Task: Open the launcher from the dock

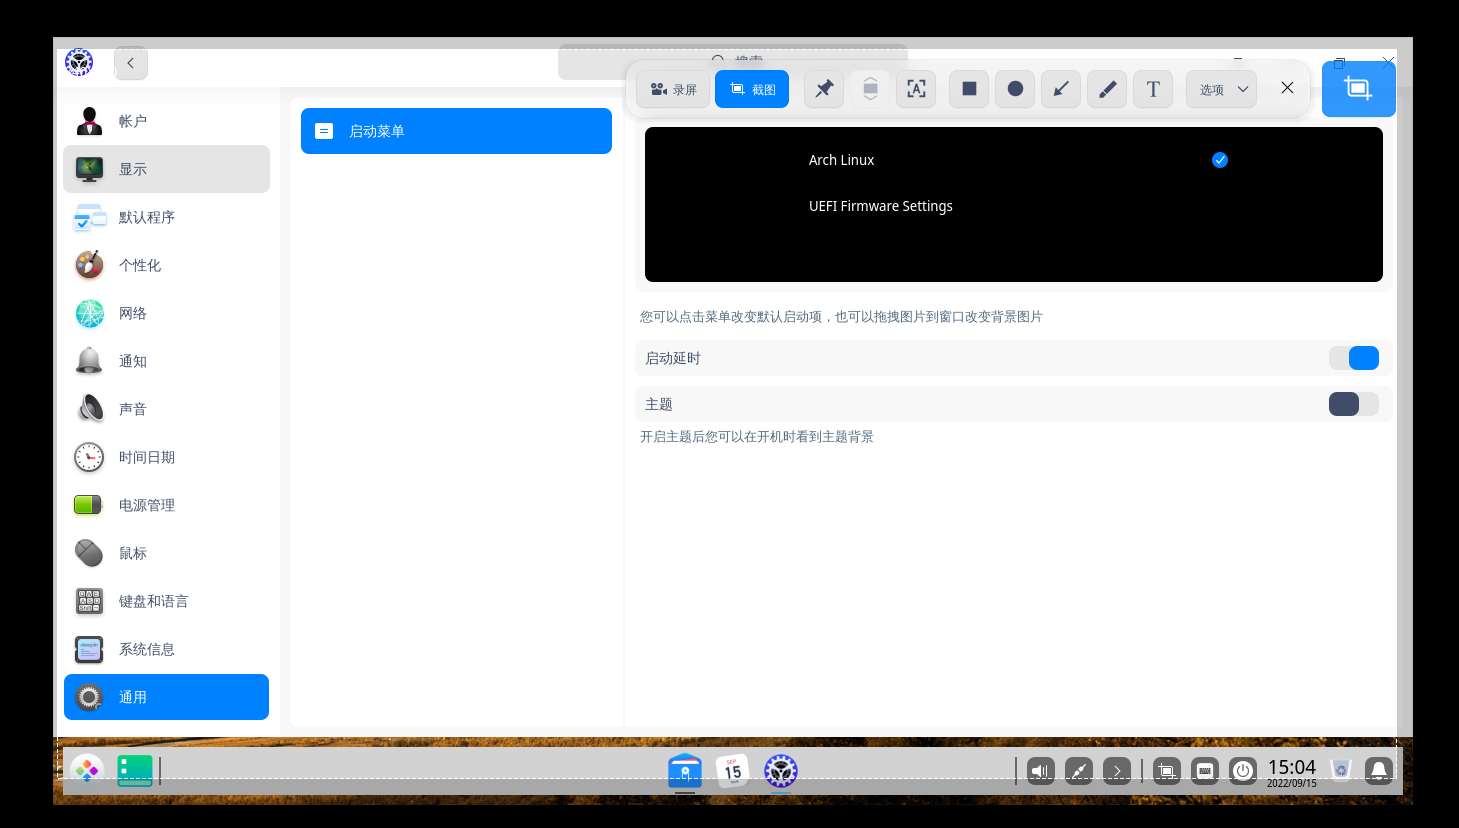Action: 87,770
